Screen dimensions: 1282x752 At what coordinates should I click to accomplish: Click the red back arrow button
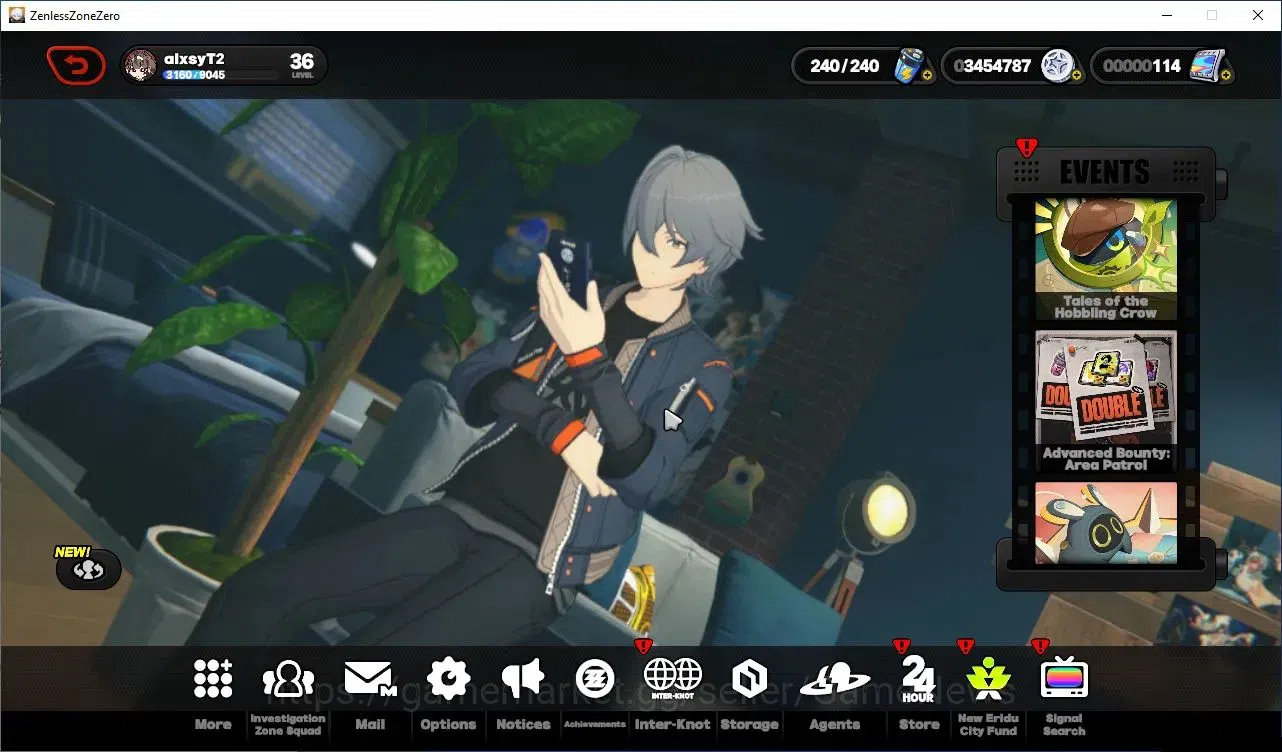[x=76, y=66]
